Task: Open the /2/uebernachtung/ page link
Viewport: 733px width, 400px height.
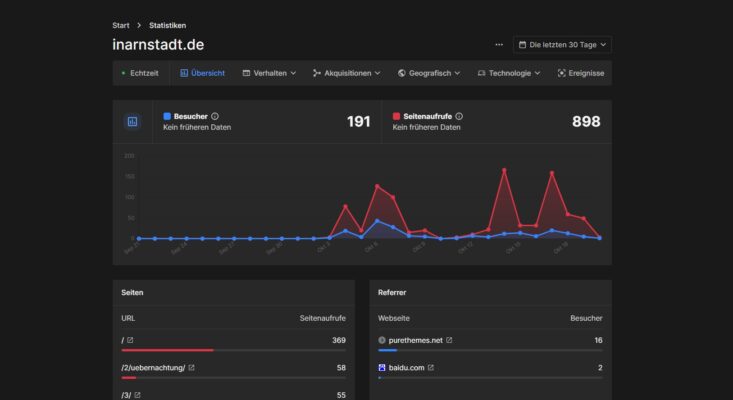Action: coord(153,368)
